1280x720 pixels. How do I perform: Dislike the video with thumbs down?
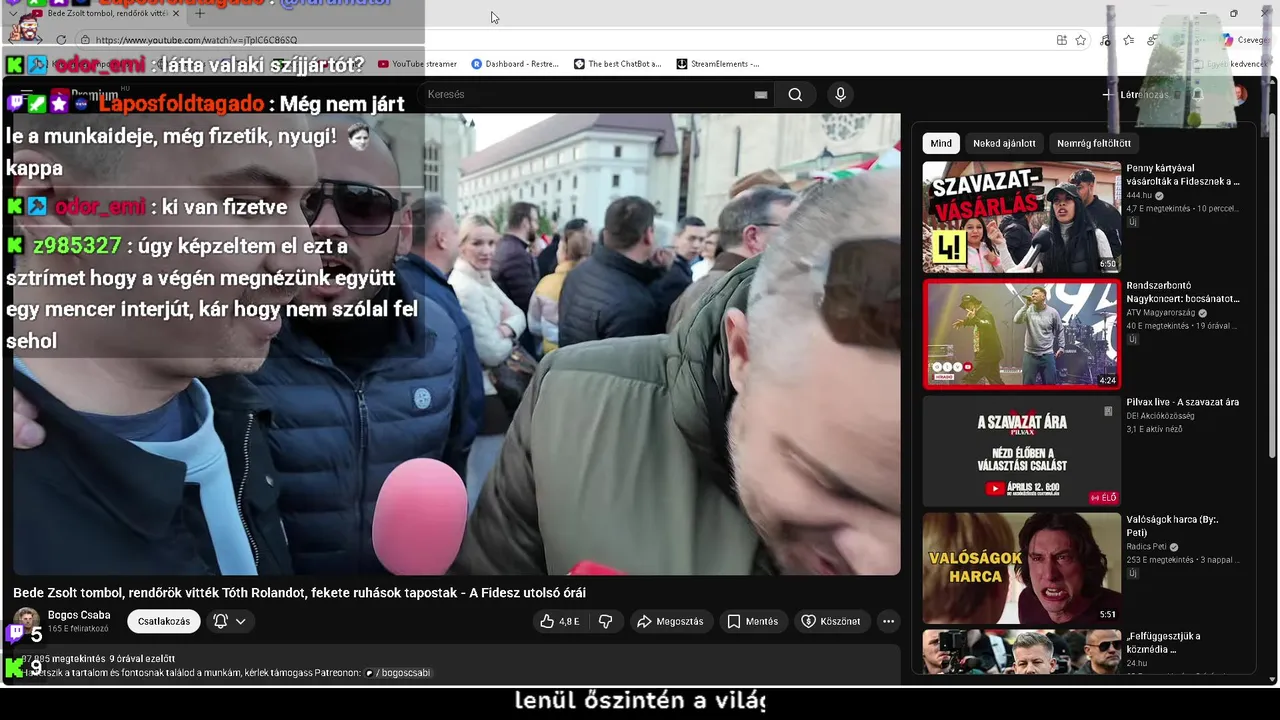[x=605, y=621]
